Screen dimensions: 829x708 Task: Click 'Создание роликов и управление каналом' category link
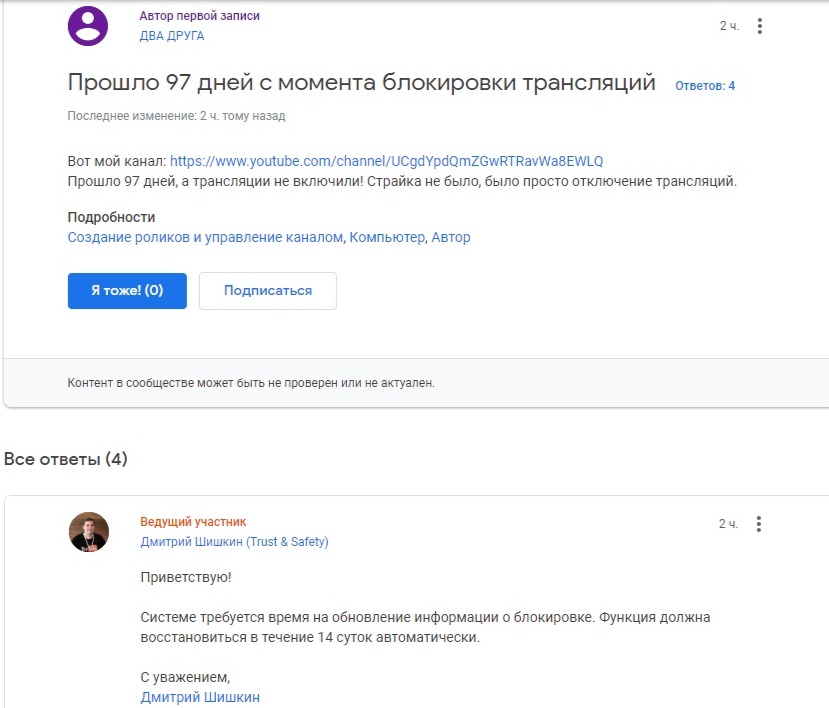pos(206,238)
